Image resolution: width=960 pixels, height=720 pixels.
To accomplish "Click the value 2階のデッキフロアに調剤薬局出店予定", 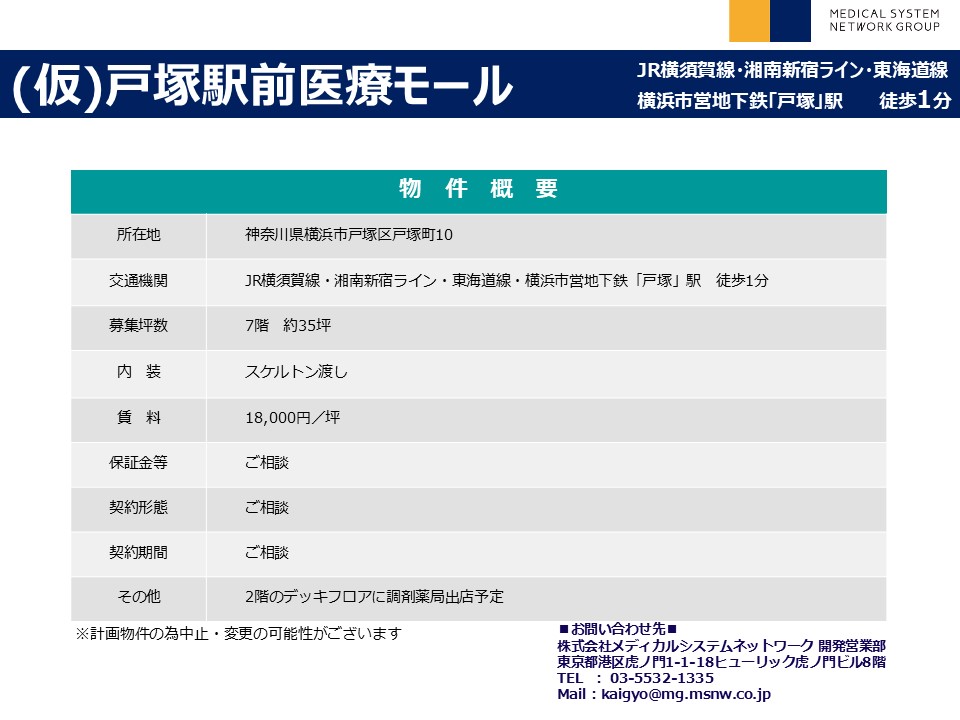I will pyautogui.click(x=374, y=596).
